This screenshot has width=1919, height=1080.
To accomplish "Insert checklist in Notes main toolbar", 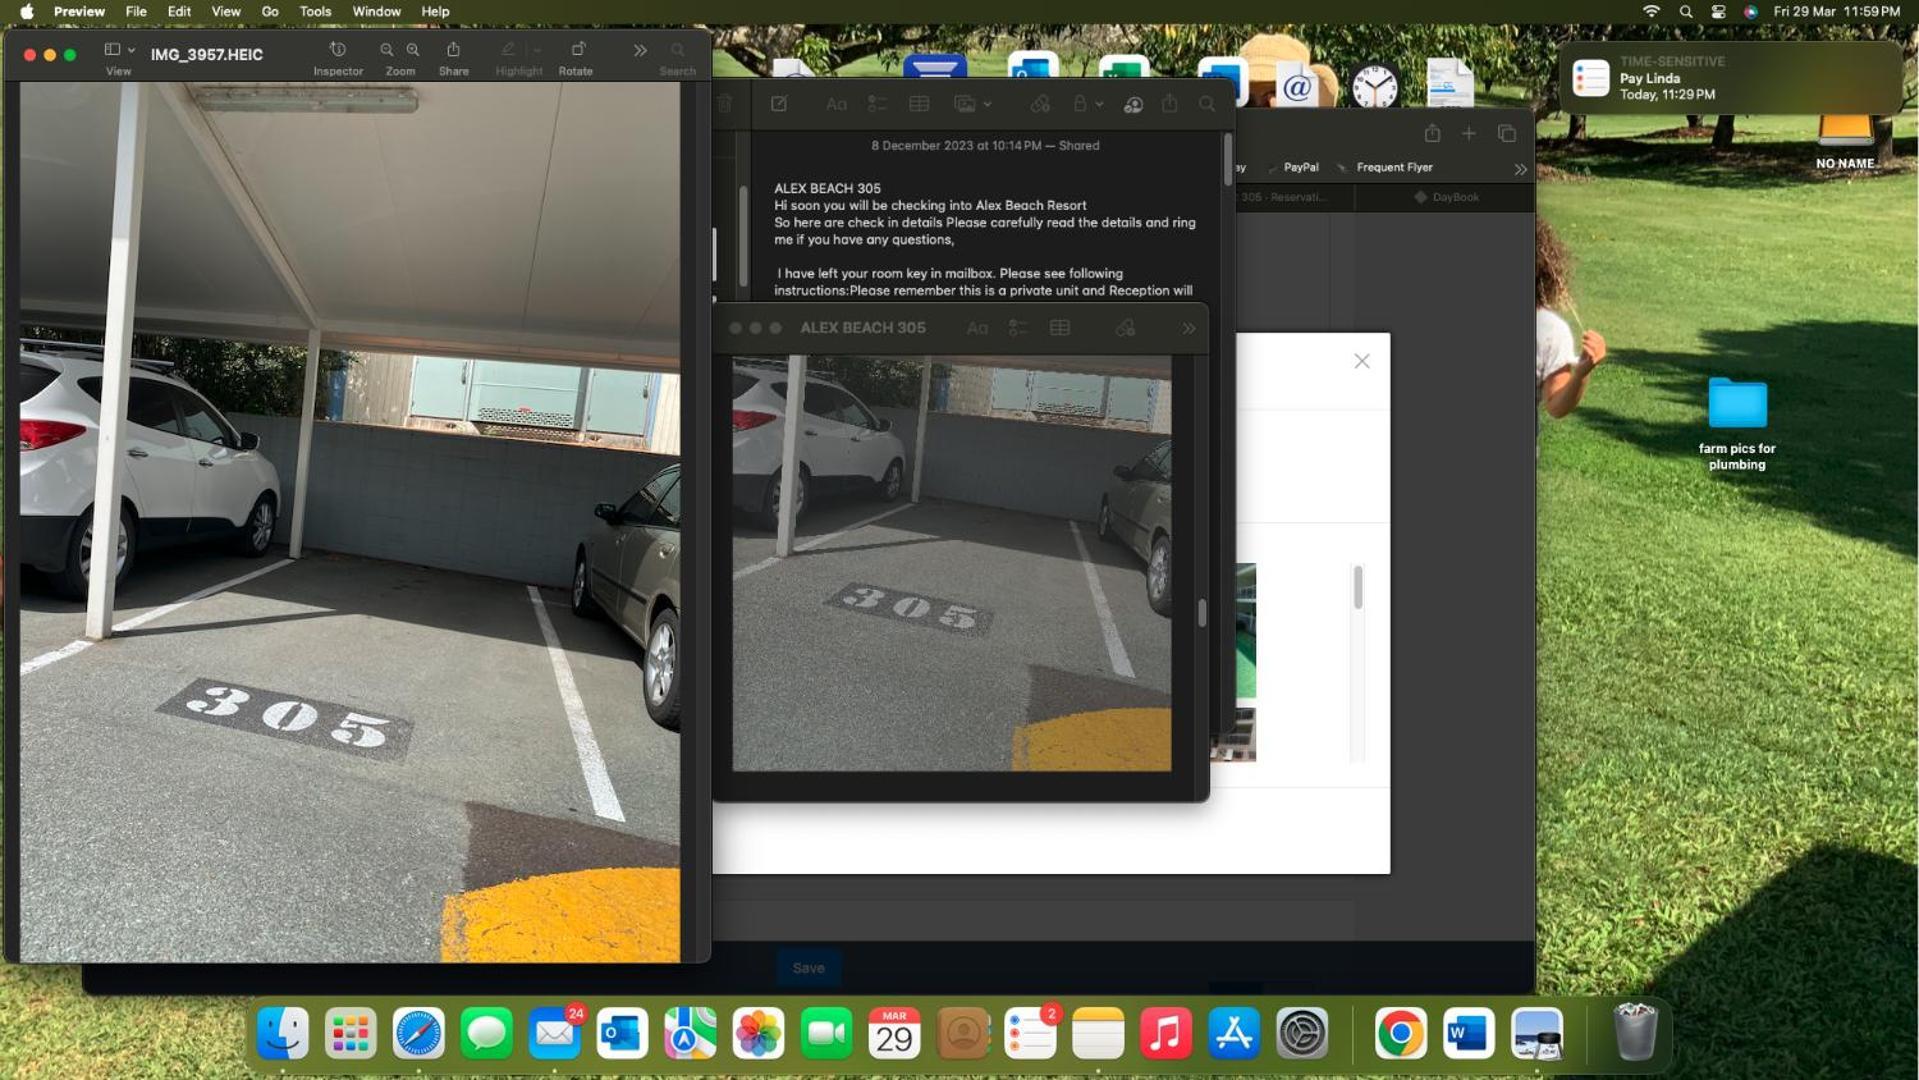I will 877,104.
